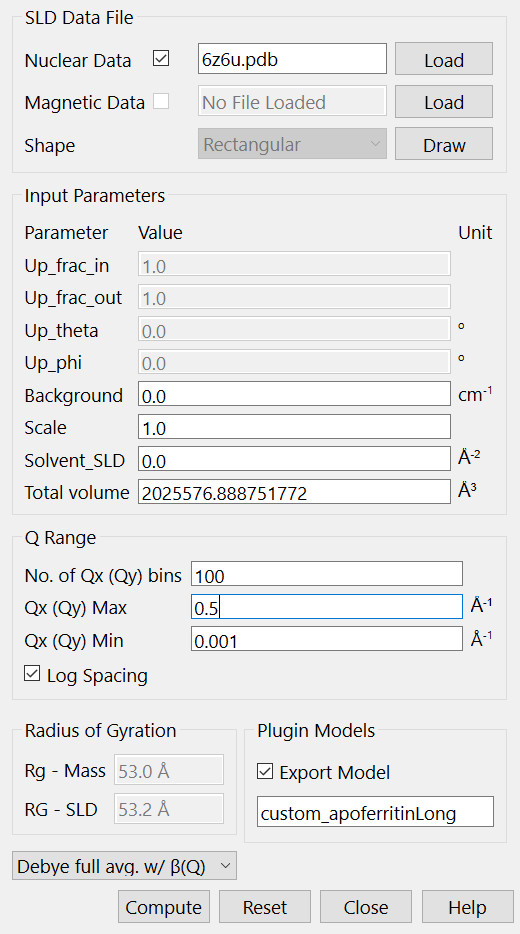Image resolution: width=520 pixels, height=934 pixels.
Task: Close the calculator dialog
Action: [366, 907]
